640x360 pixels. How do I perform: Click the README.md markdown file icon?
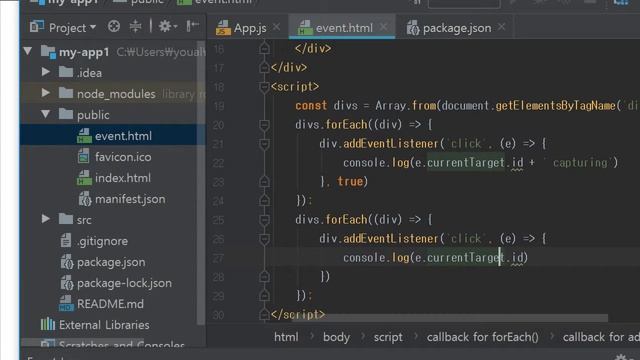pyautogui.click(x=66, y=304)
